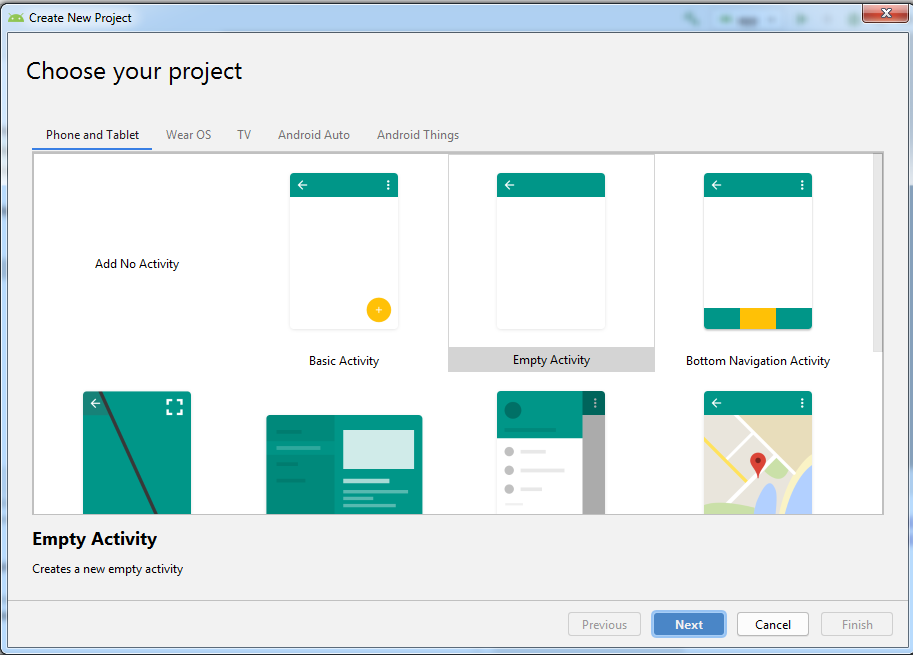
Task: Click the yellow bottom navigation bar segment
Action: (x=758, y=318)
